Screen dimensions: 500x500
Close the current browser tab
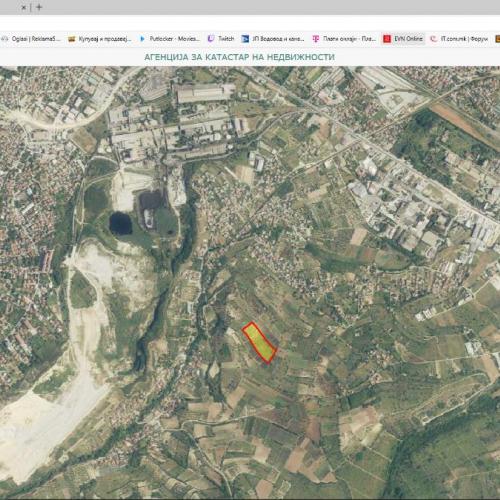point(24,7)
